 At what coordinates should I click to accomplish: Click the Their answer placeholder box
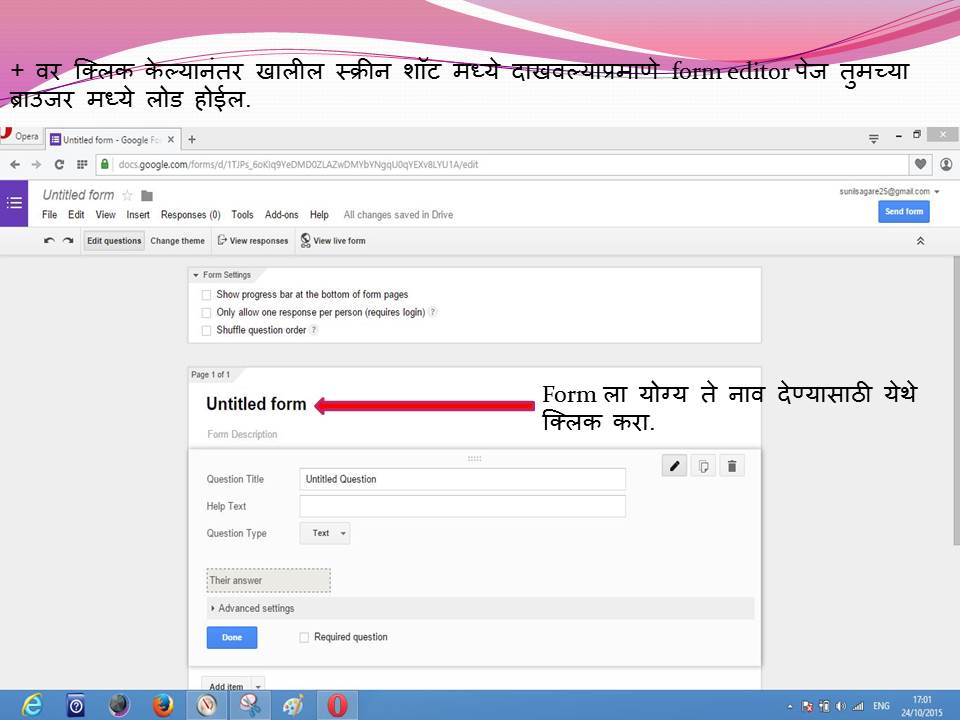pos(269,580)
